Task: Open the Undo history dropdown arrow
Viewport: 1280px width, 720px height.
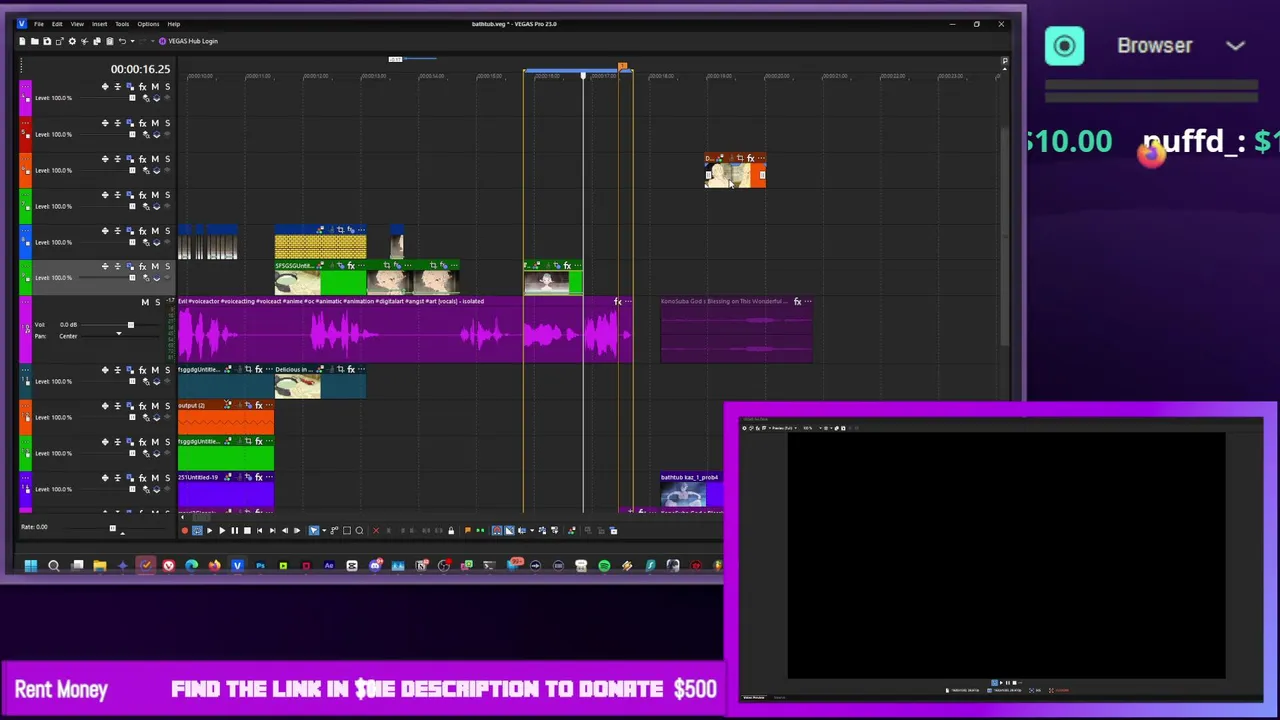Action: (x=133, y=41)
